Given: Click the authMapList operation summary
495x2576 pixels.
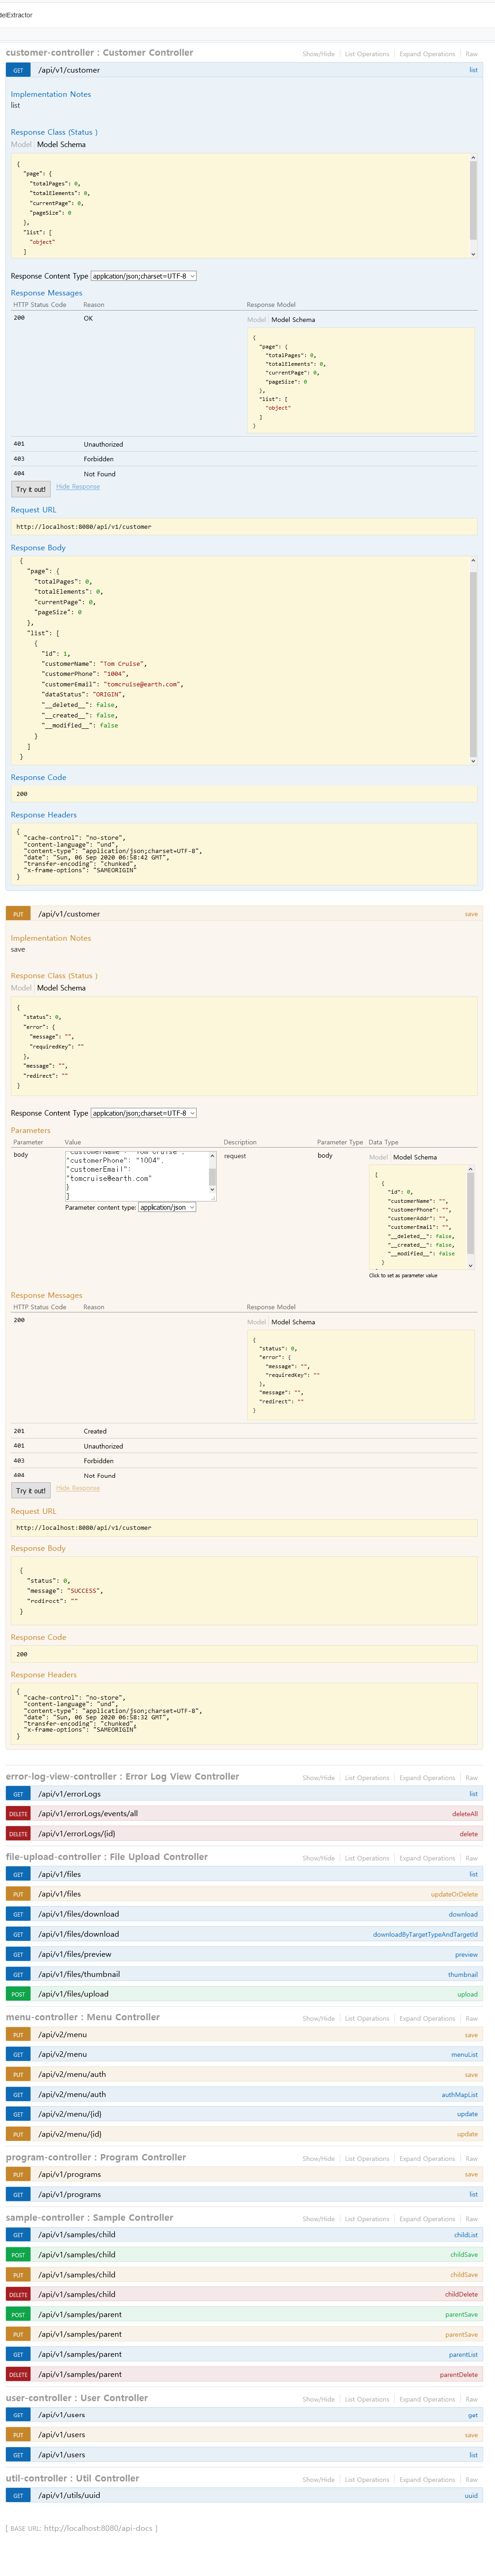Looking at the screenshot, I should click(460, 2094).
